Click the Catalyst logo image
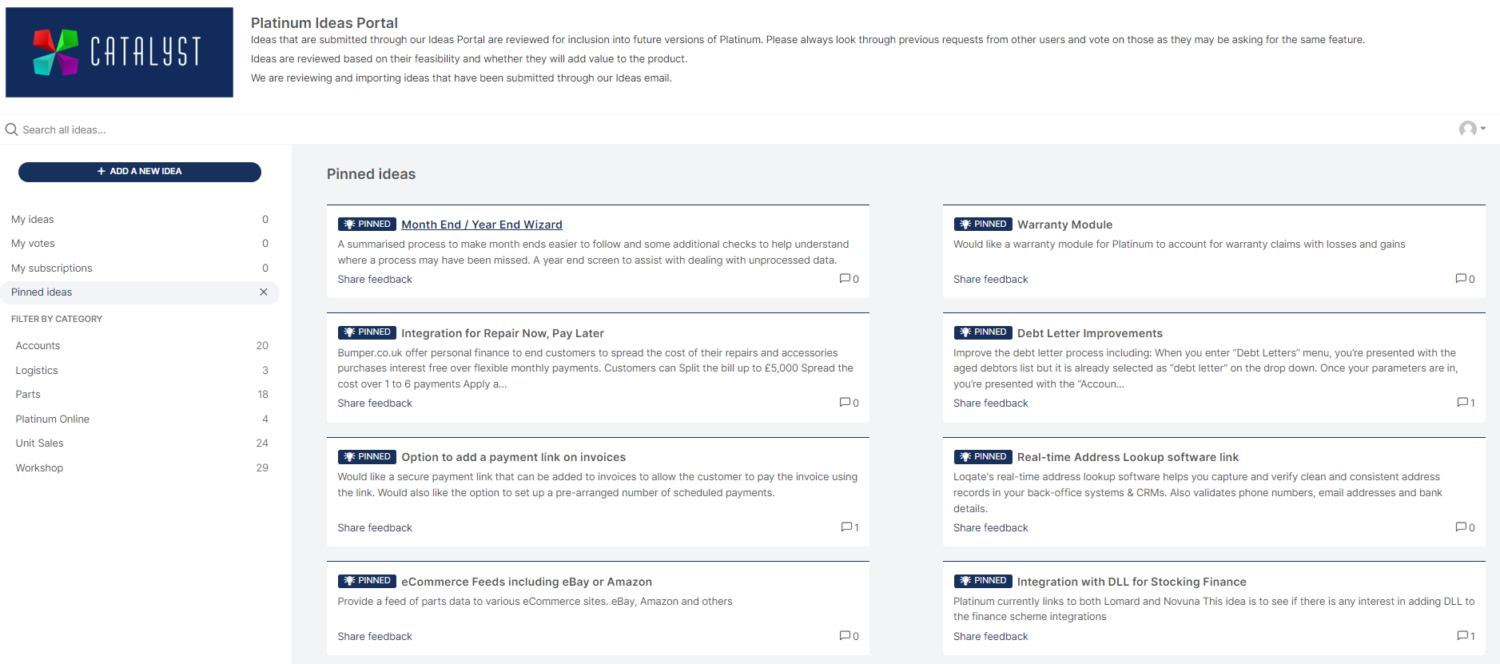The image size is (1500, 664). click(x=119, y=53)
